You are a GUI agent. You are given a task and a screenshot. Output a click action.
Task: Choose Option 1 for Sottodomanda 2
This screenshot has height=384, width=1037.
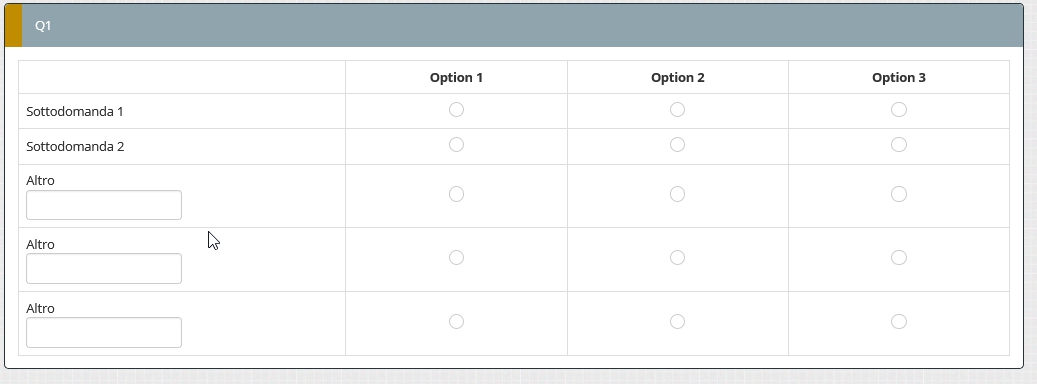pos(456,145)
